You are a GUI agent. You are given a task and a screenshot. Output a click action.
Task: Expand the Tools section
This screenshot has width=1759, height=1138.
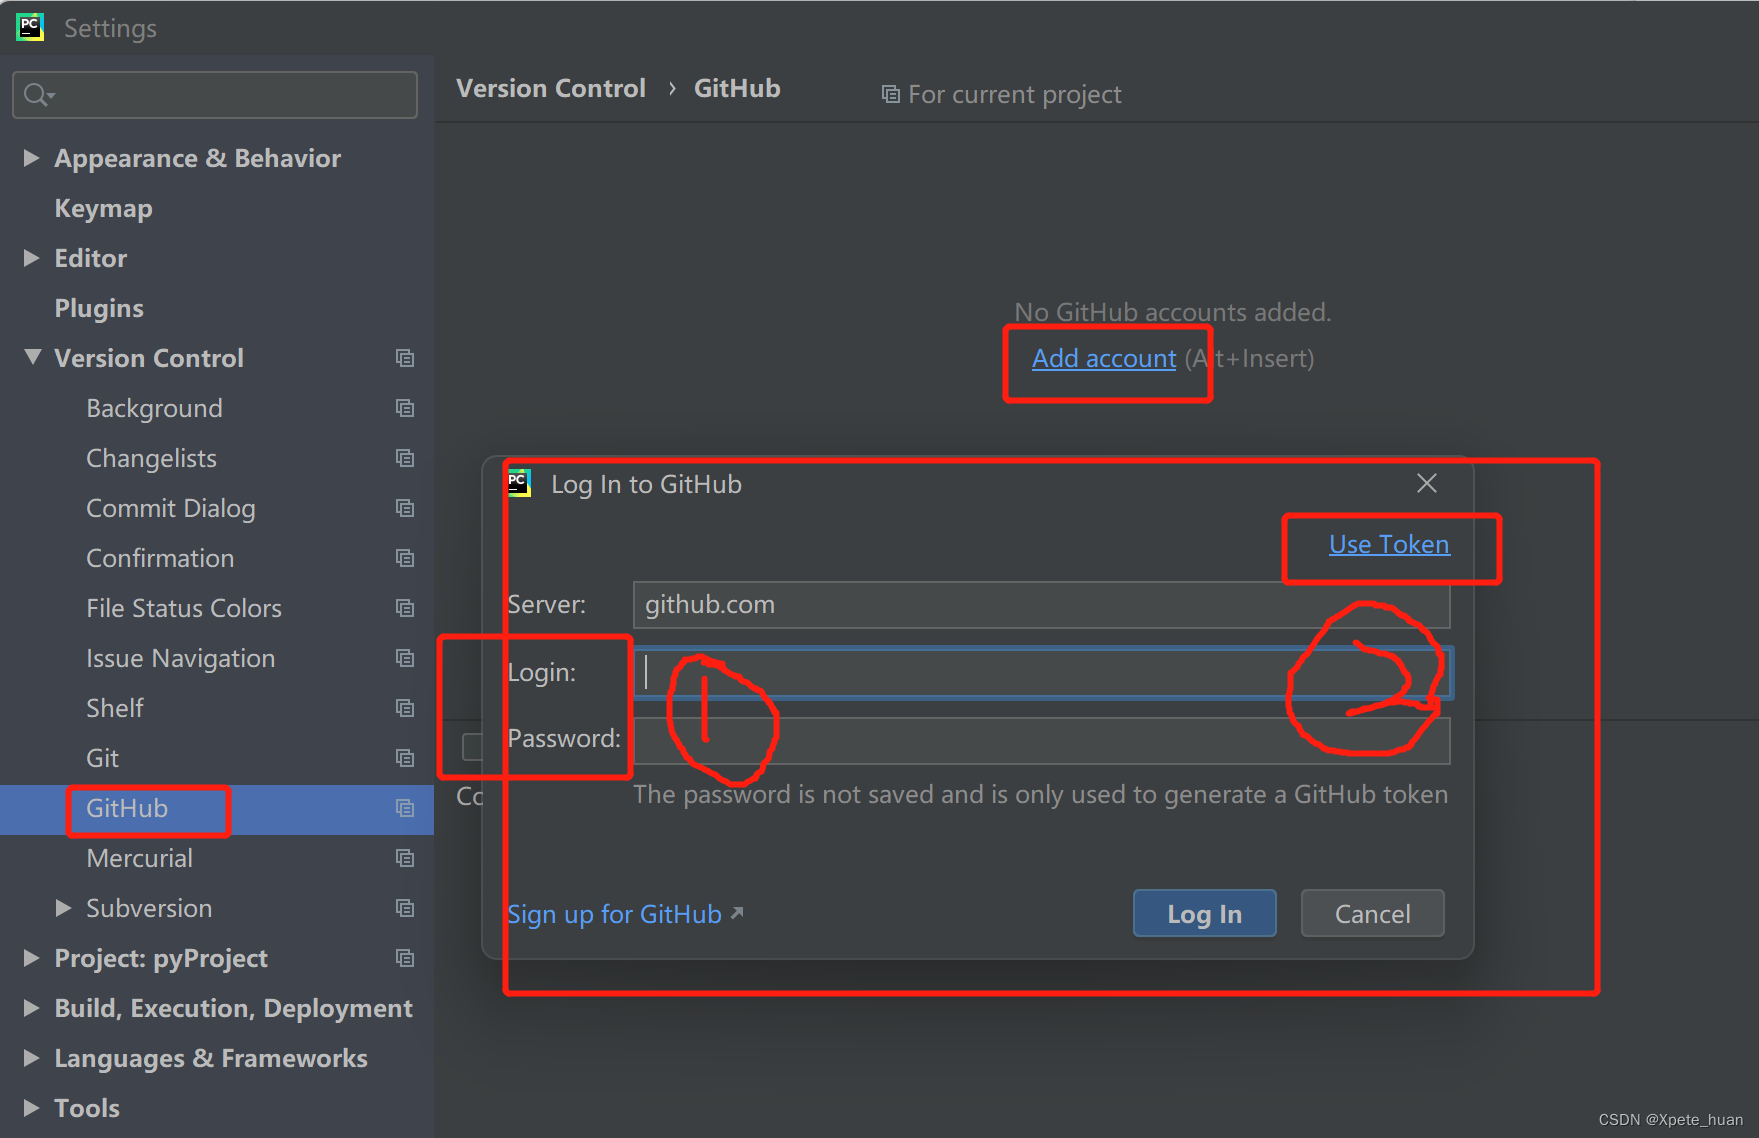(x=32, y=1108)
